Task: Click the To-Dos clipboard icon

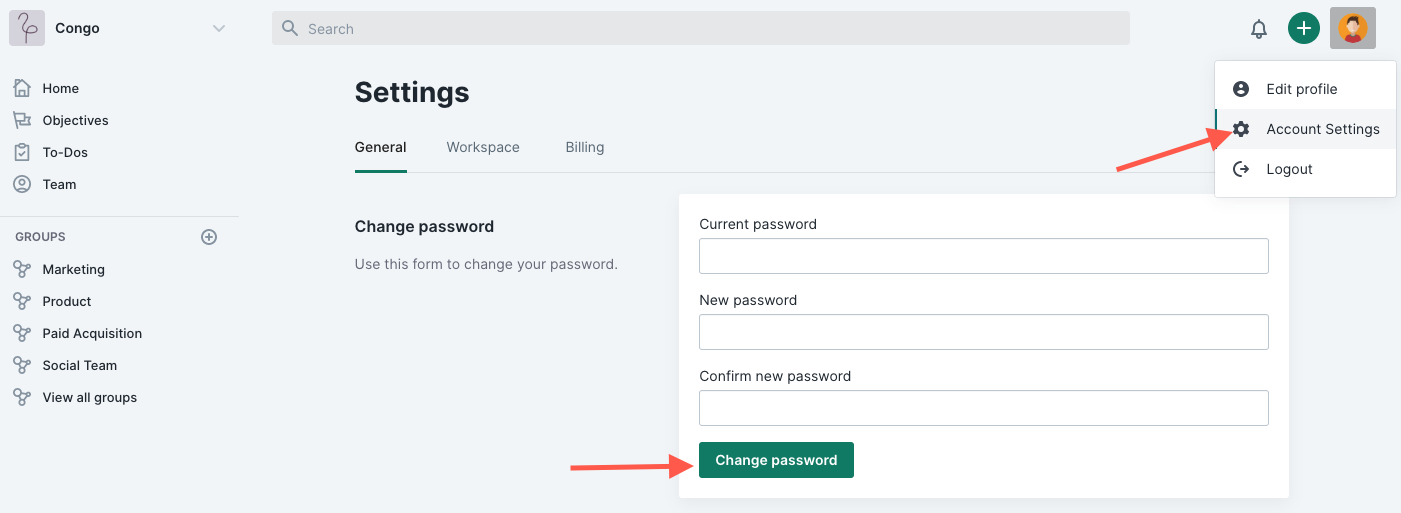Action: click(22, 152)
